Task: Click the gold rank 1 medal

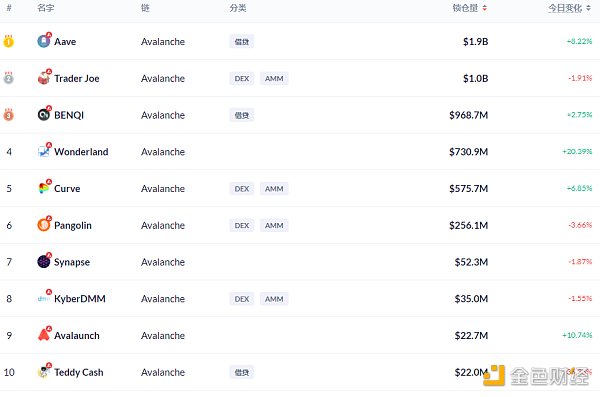Action: pyautogui.click(x=8, y=41)
